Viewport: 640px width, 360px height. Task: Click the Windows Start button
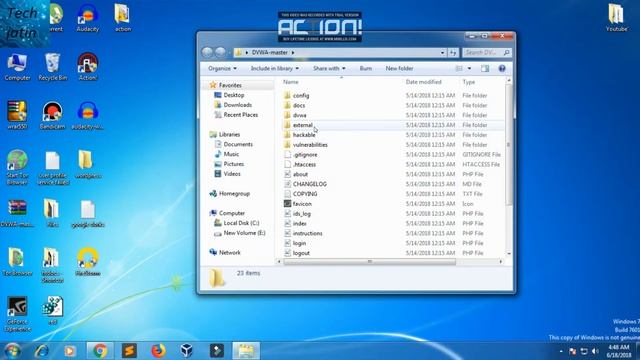12,351
